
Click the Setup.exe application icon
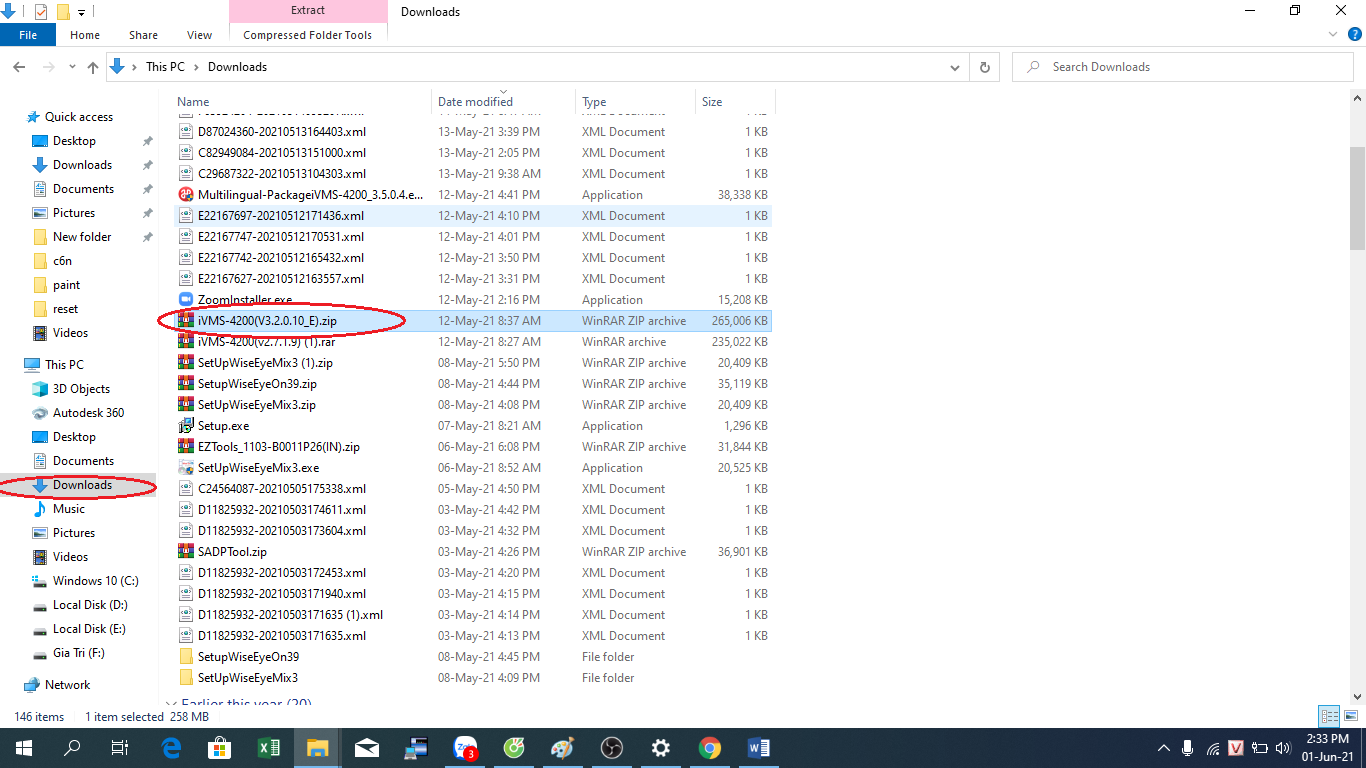(186, 425)
